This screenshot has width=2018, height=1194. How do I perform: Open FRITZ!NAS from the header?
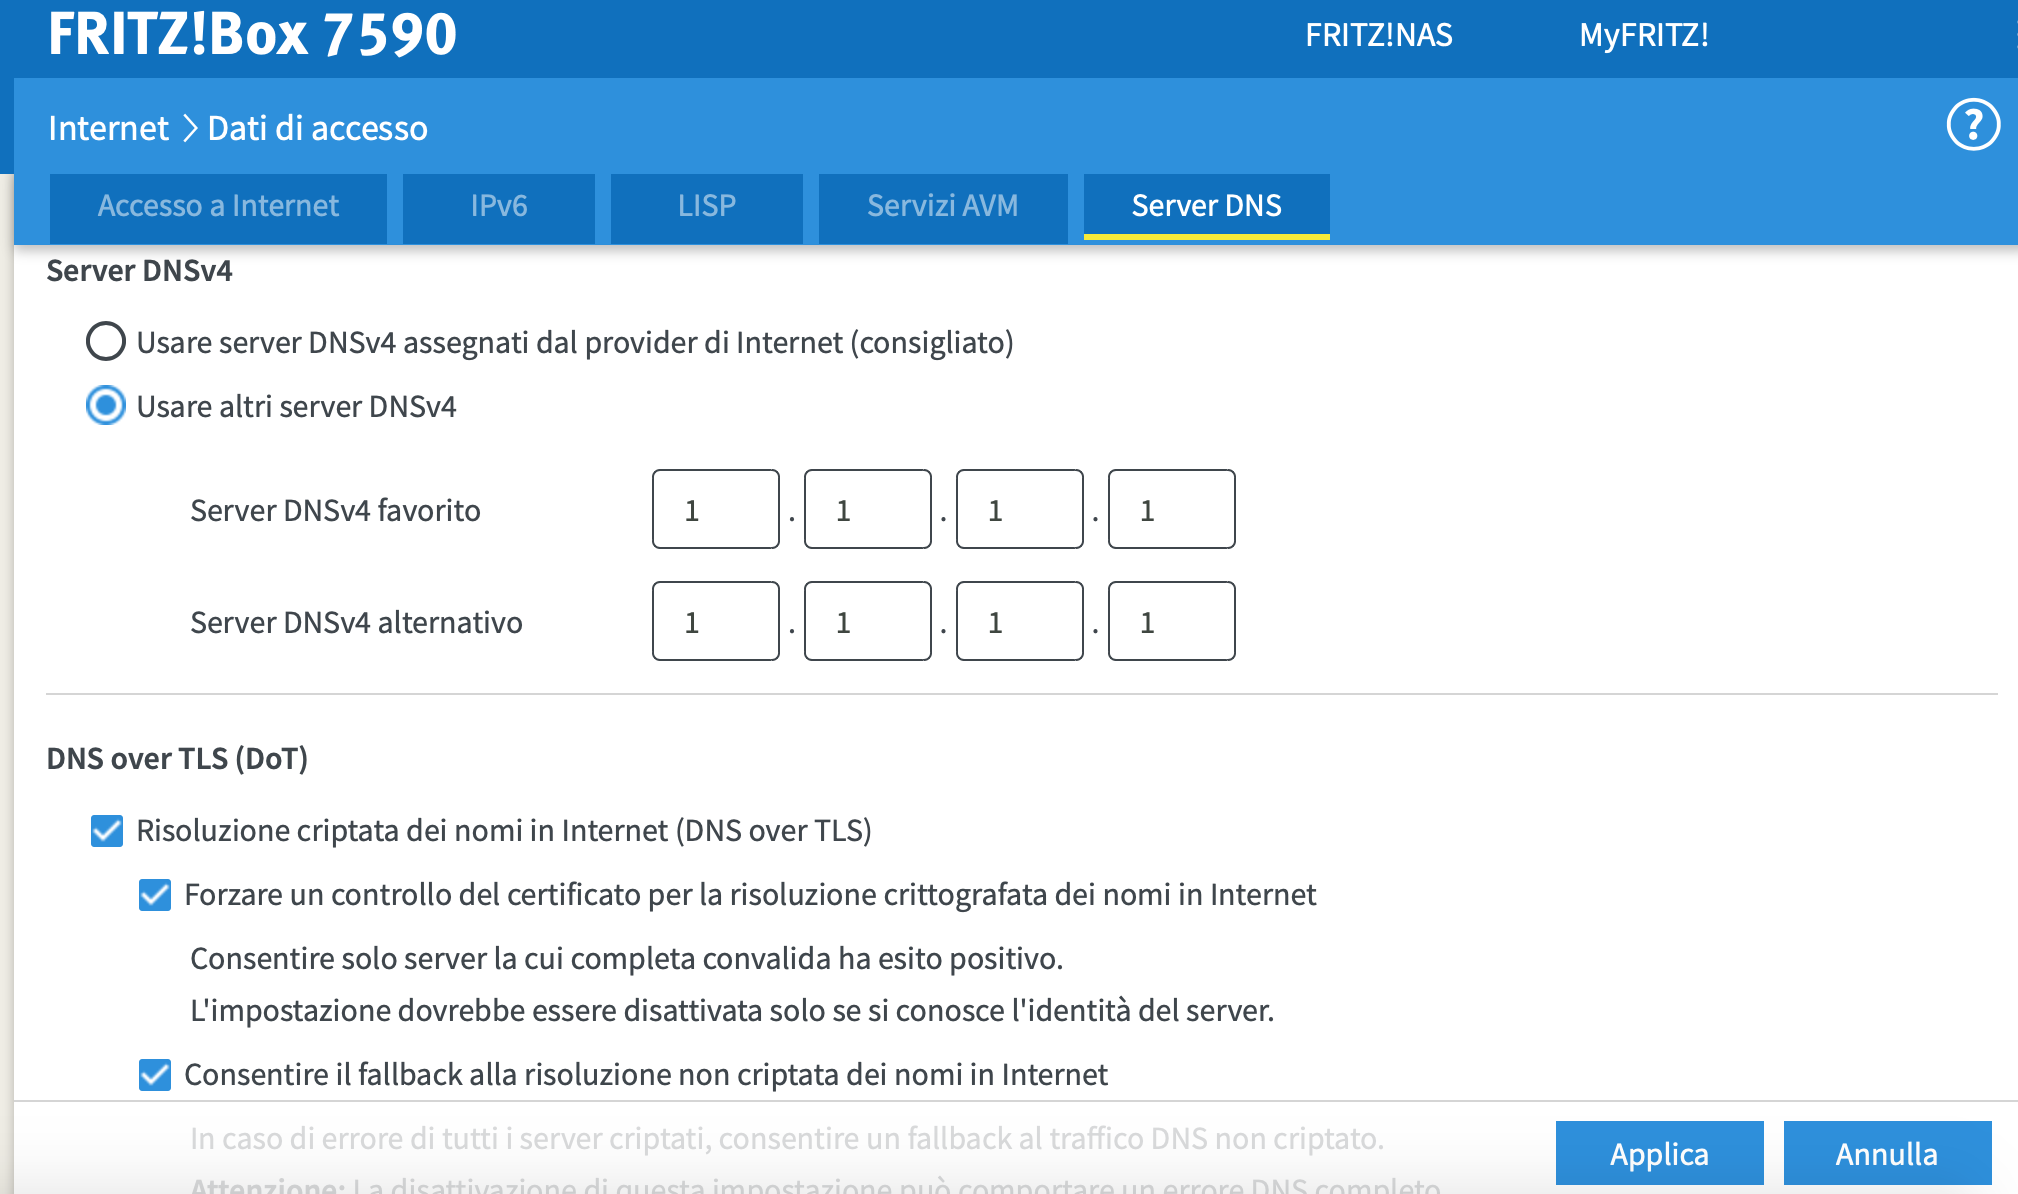pyautogui.click(x=1378, y=35)
